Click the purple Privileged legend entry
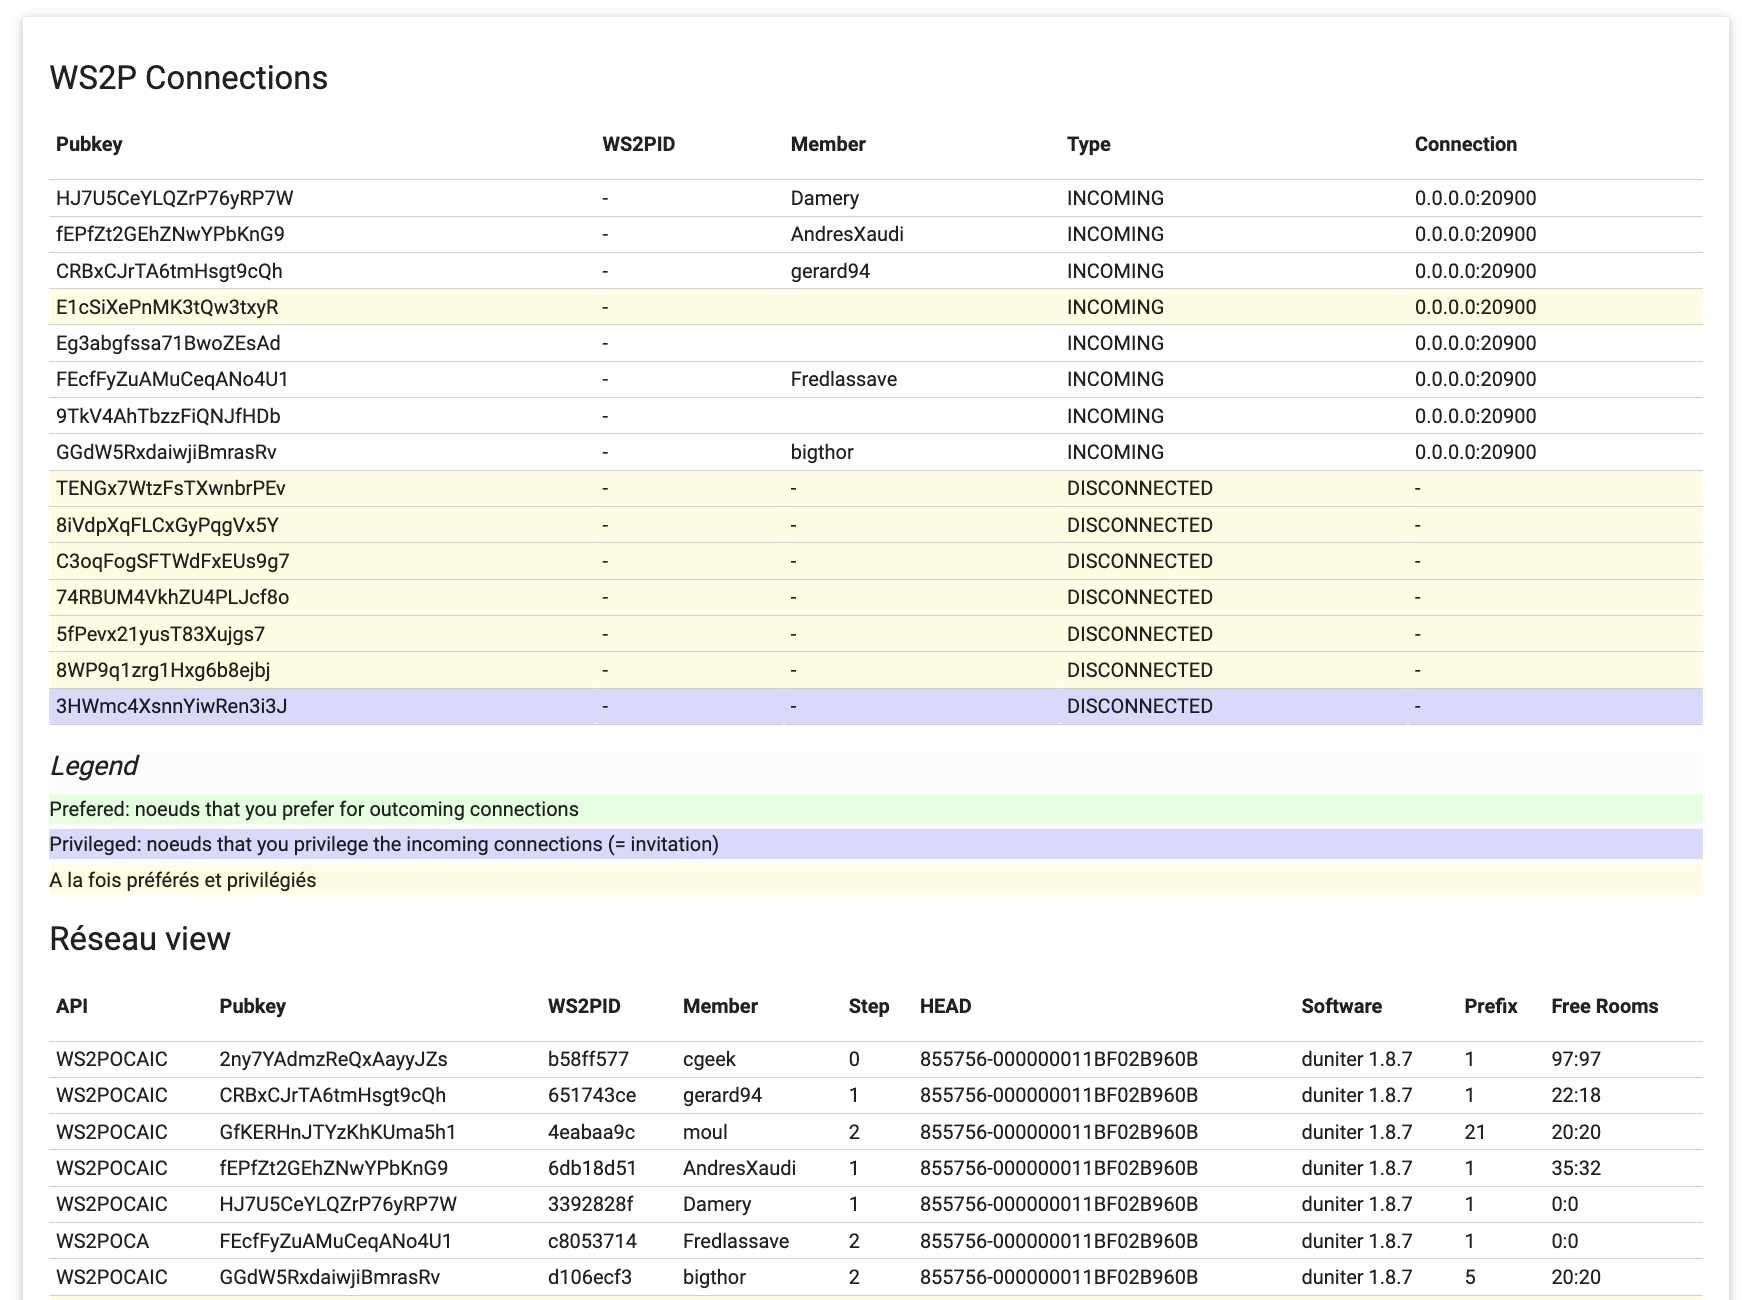 [875, 844]
